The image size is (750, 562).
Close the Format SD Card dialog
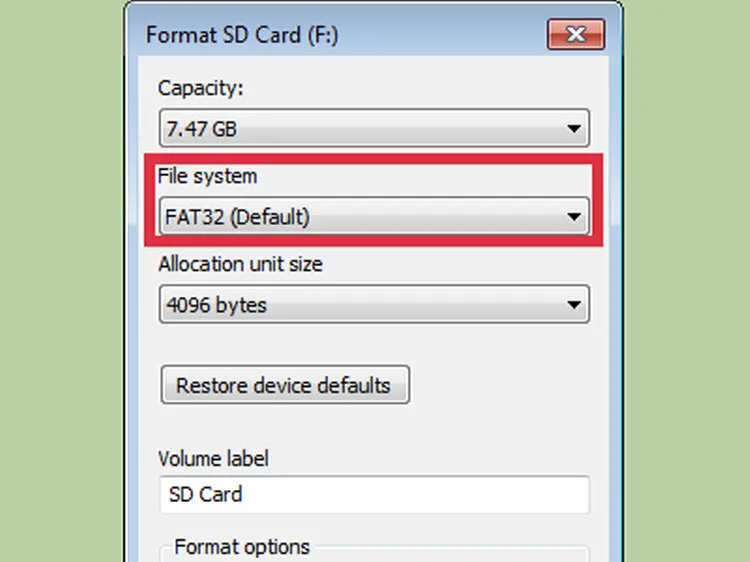(575, 35)
